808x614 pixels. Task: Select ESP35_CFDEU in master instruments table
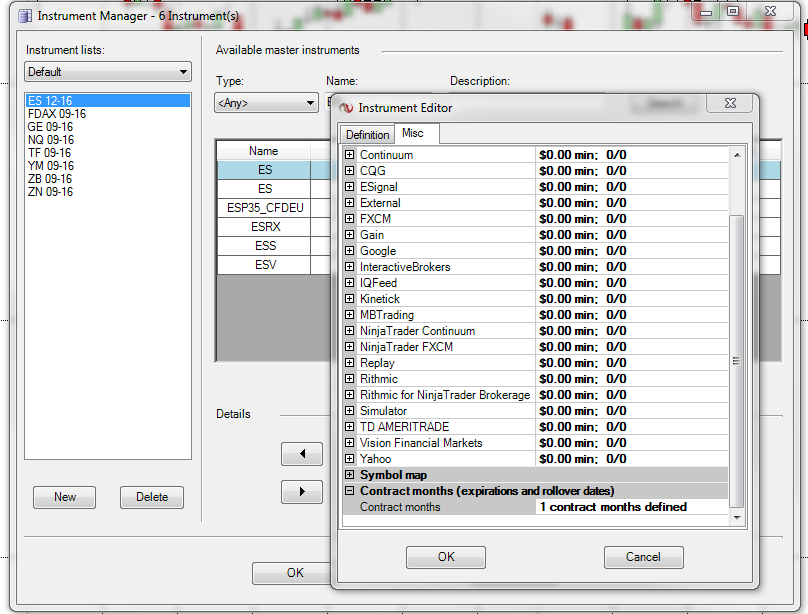pyautogui.click(x=264, y=208)
